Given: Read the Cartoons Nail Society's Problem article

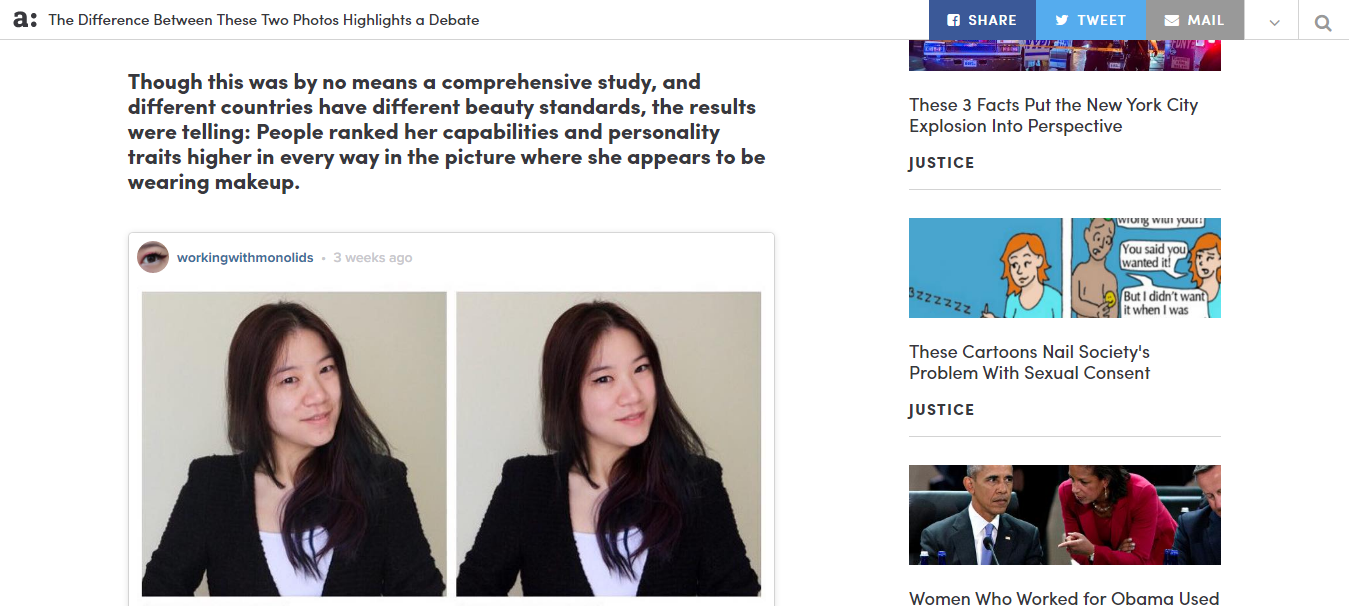Looking at the screenshot, I should click(x=1030, y=362).
